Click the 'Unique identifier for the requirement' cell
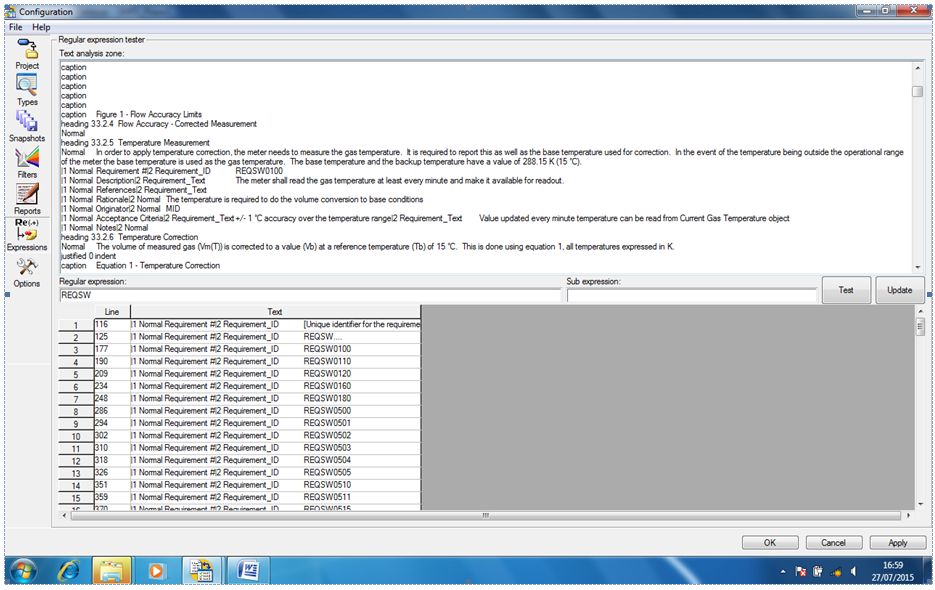 pyautogui.click(x=275, y=325)
